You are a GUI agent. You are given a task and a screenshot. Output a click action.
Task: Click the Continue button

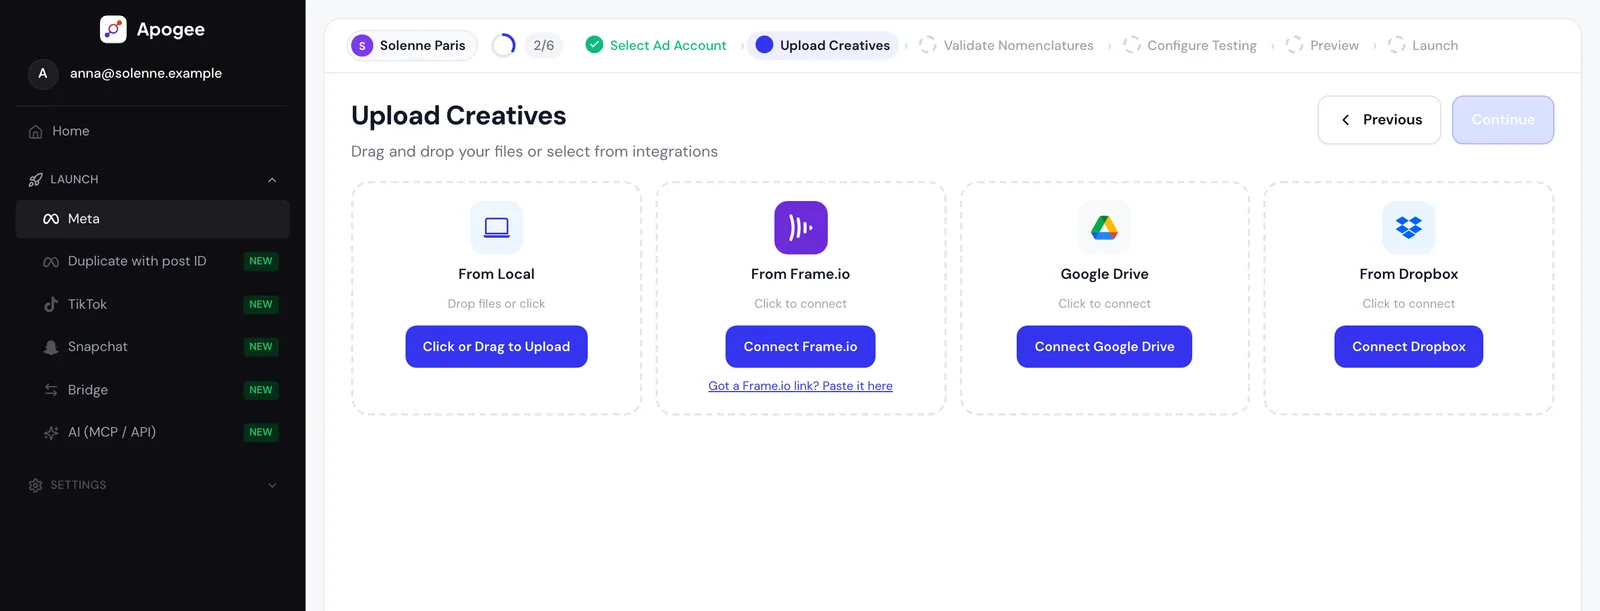(1503, 120)
